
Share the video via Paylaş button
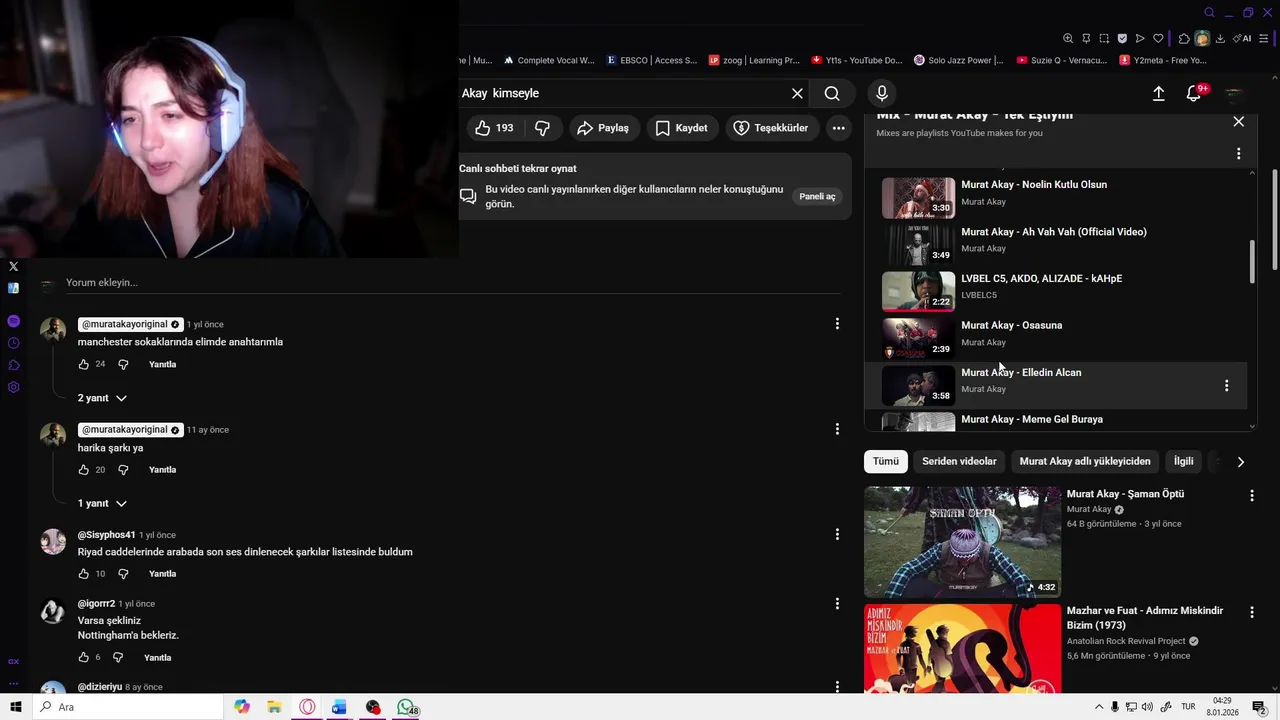[x=603, y=128]
